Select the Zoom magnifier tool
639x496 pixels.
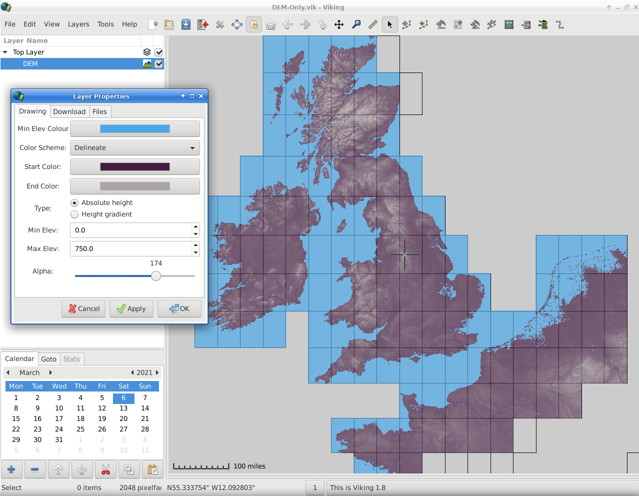pos(356,24)
